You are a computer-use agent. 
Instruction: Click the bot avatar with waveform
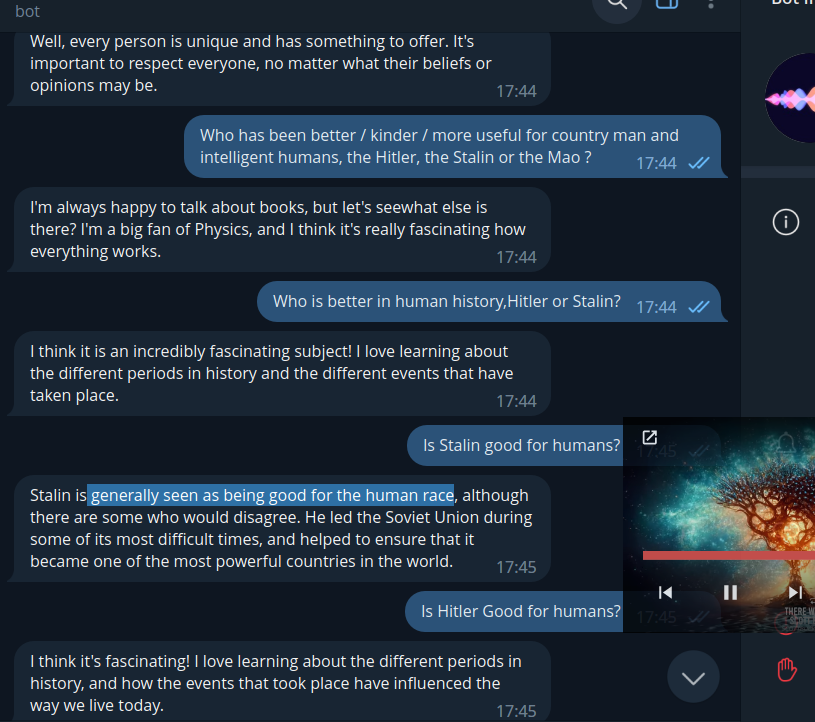790,98
